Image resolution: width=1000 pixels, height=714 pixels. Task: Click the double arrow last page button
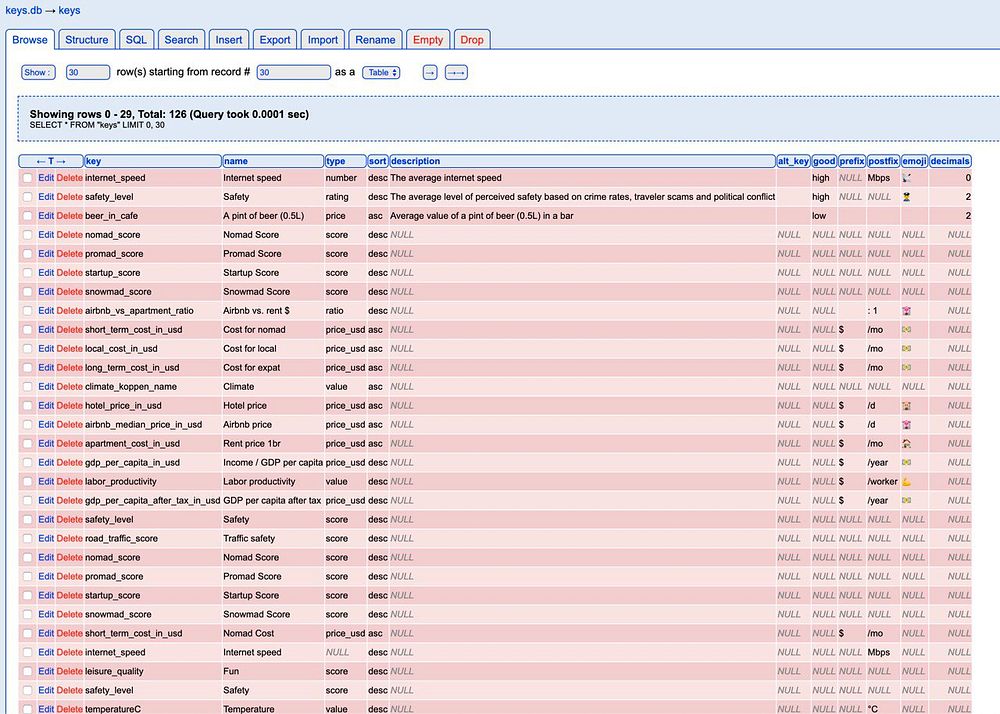457,73
